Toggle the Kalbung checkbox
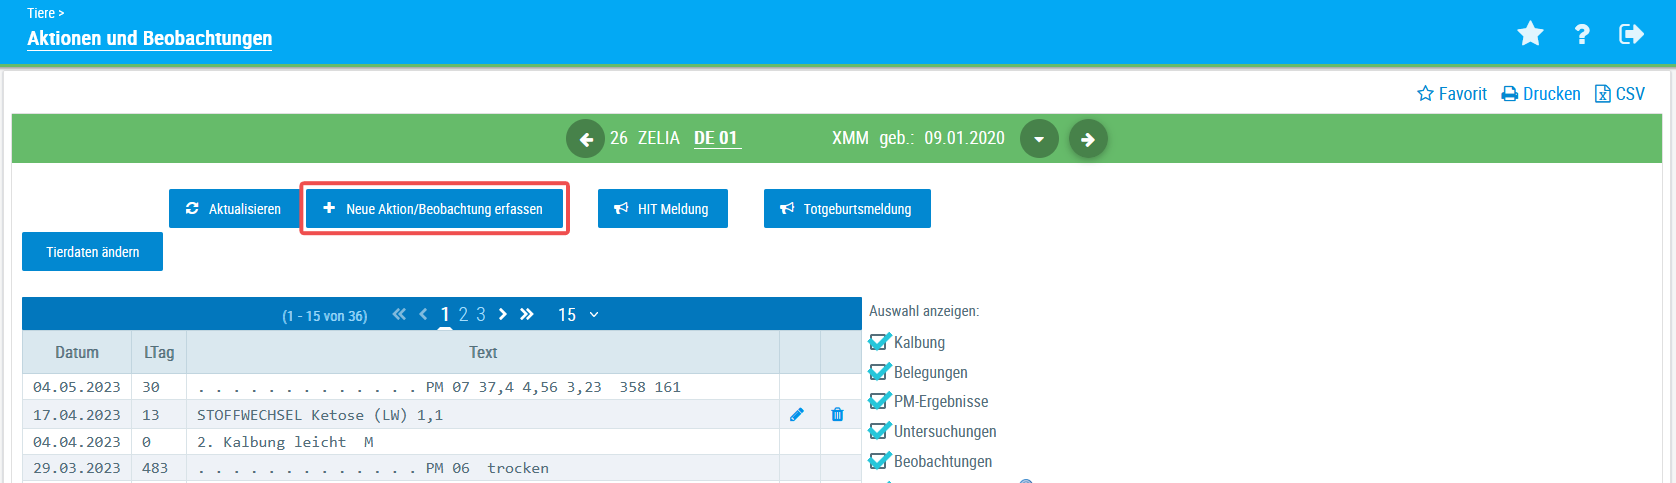Viewport: 1676px width, 483px height. tap(879, 342)
